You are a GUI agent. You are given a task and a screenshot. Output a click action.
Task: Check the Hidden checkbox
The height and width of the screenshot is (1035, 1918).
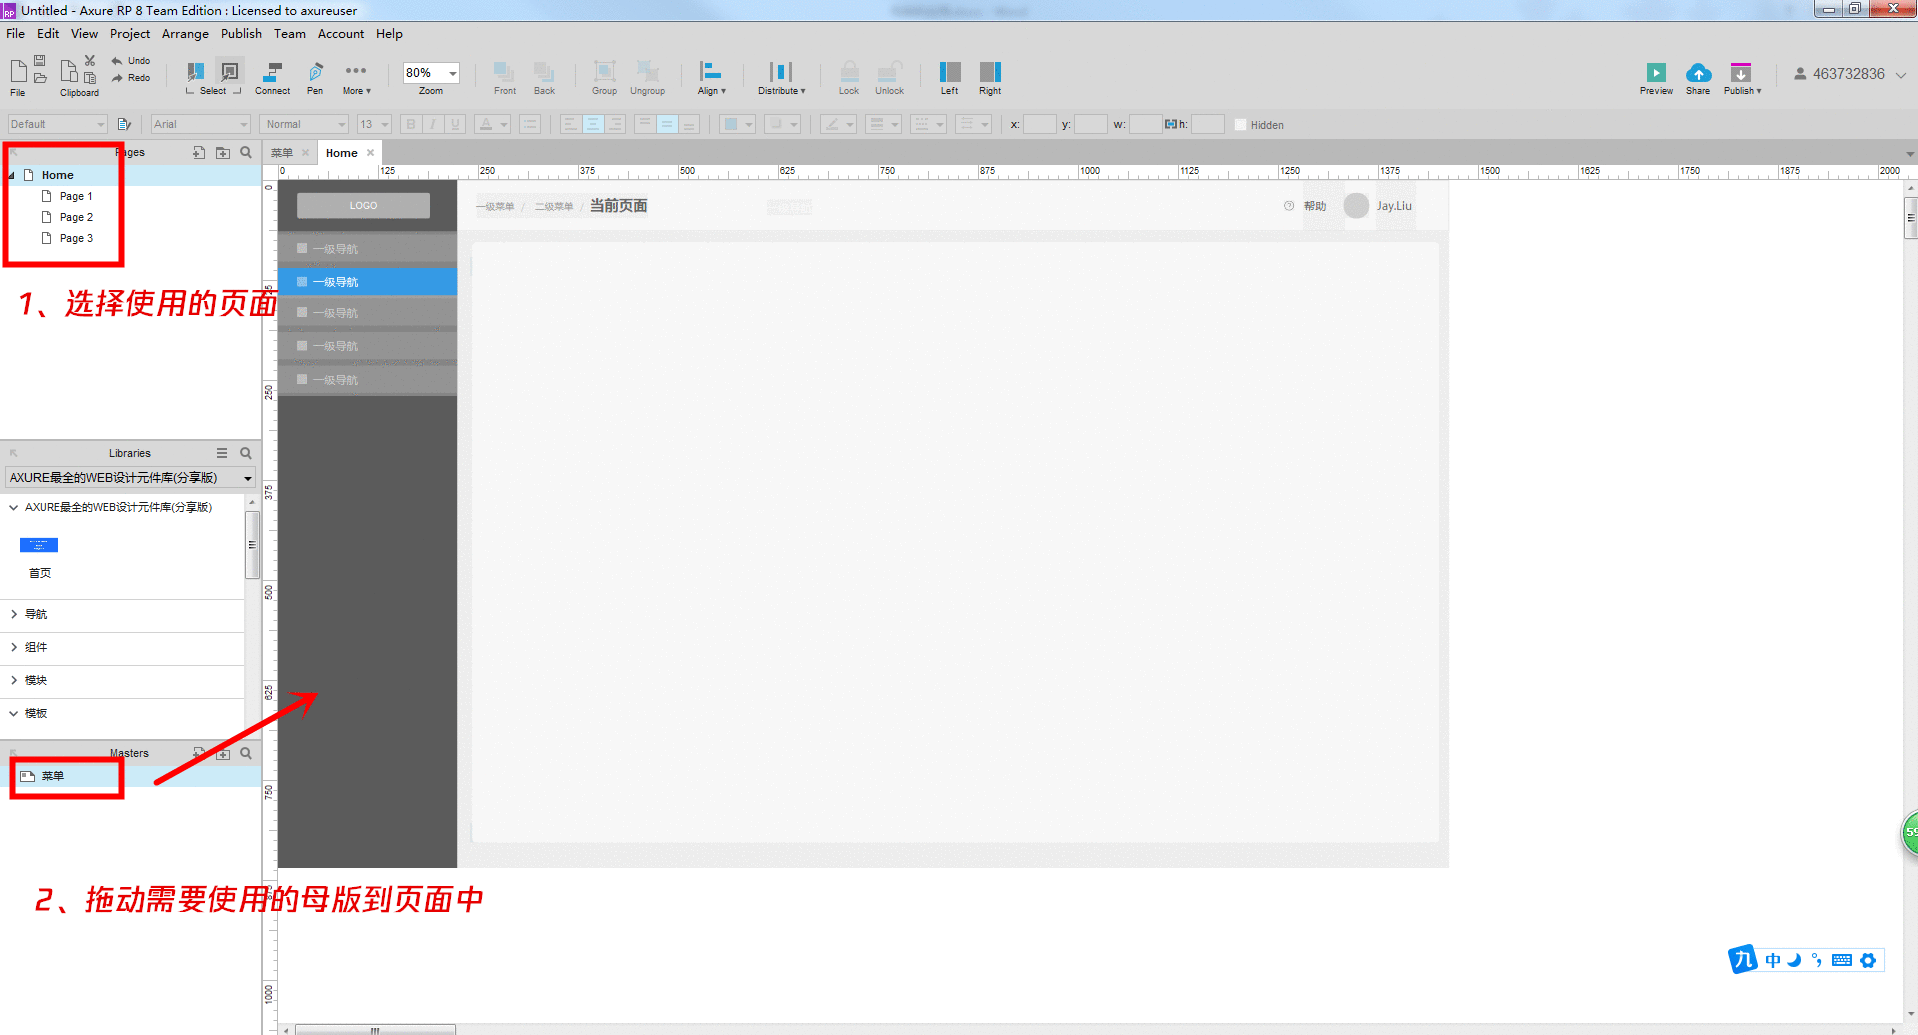tap(1241, 125)
